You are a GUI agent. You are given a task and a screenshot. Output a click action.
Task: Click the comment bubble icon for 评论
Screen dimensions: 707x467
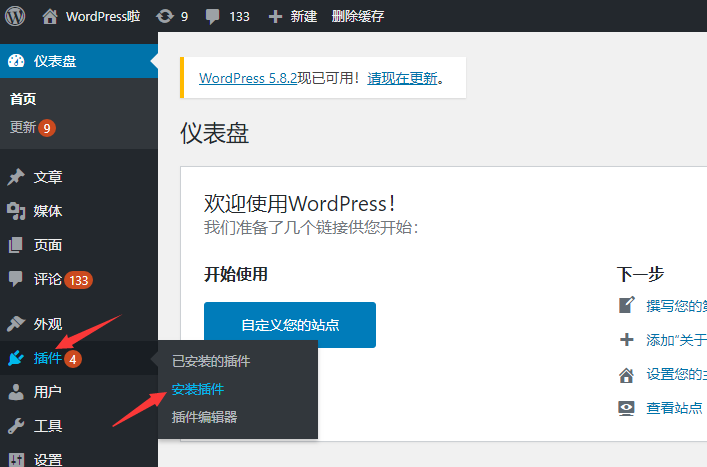point(15,279)
